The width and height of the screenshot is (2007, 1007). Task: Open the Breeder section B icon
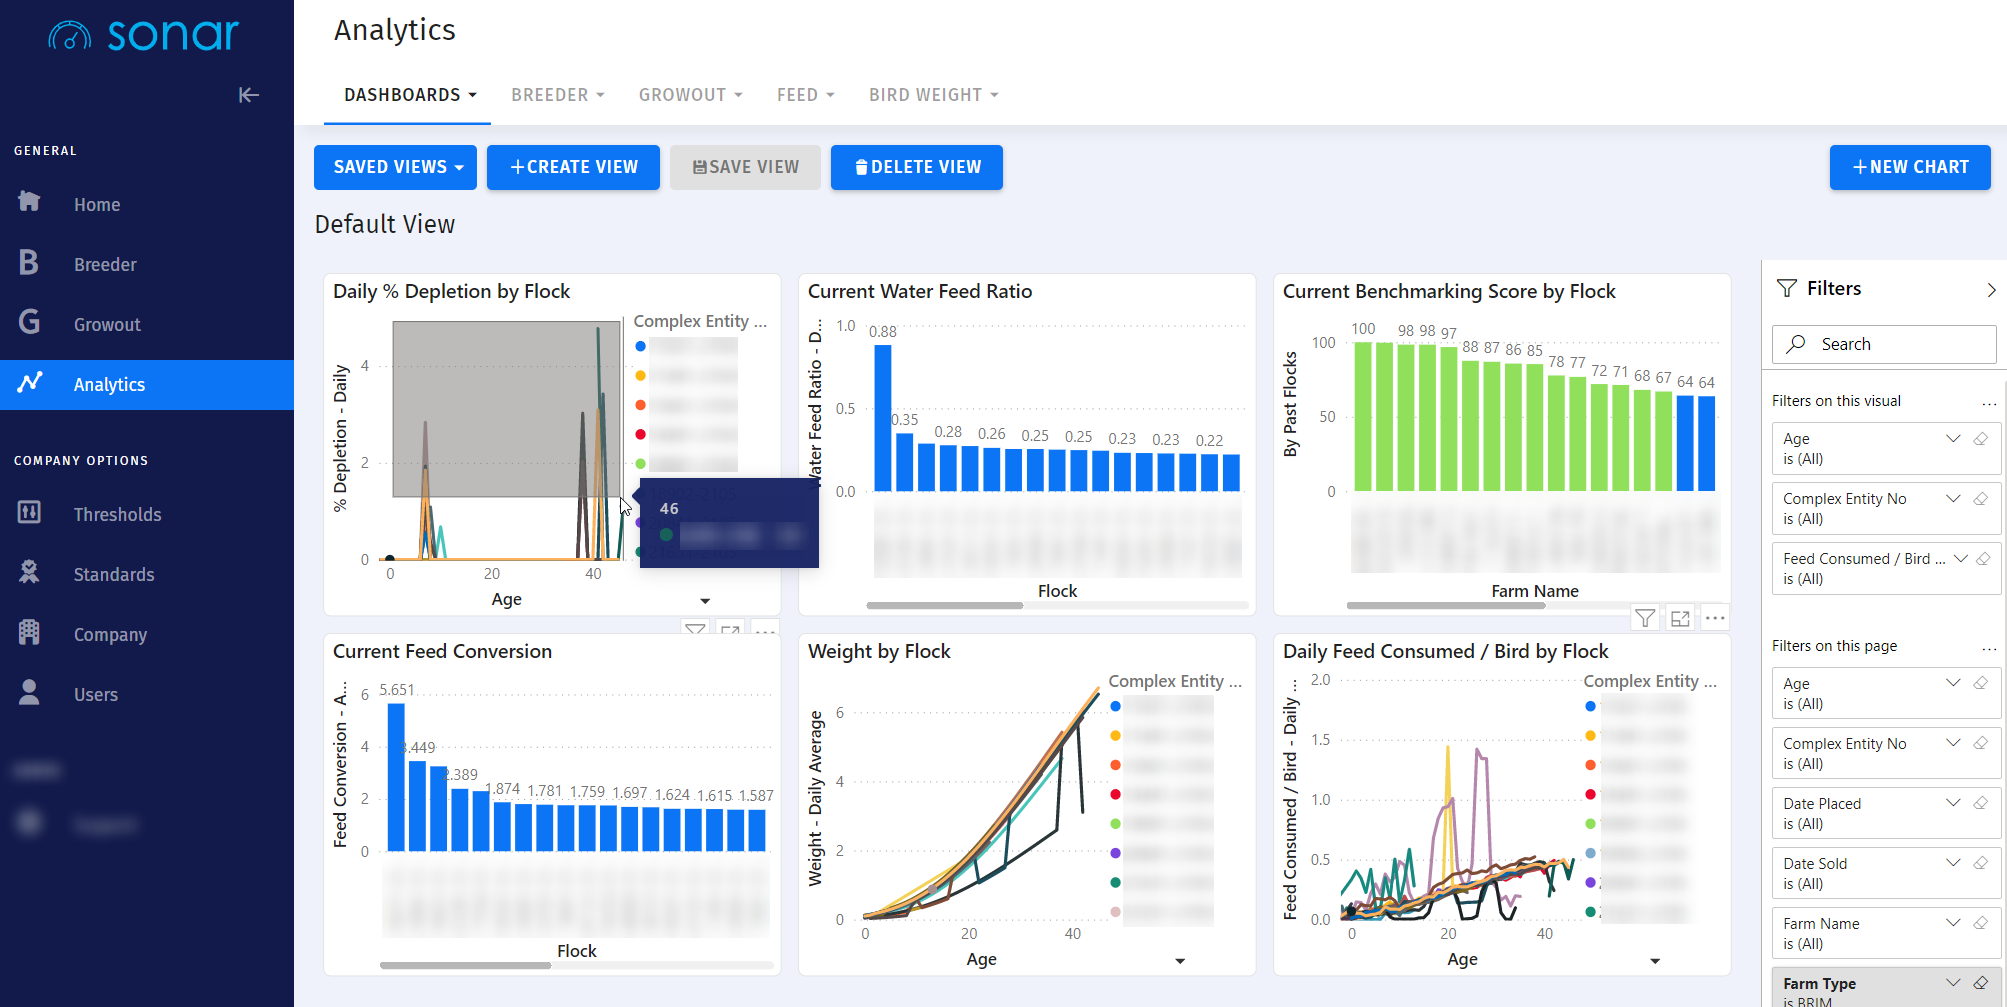[29, 262]
